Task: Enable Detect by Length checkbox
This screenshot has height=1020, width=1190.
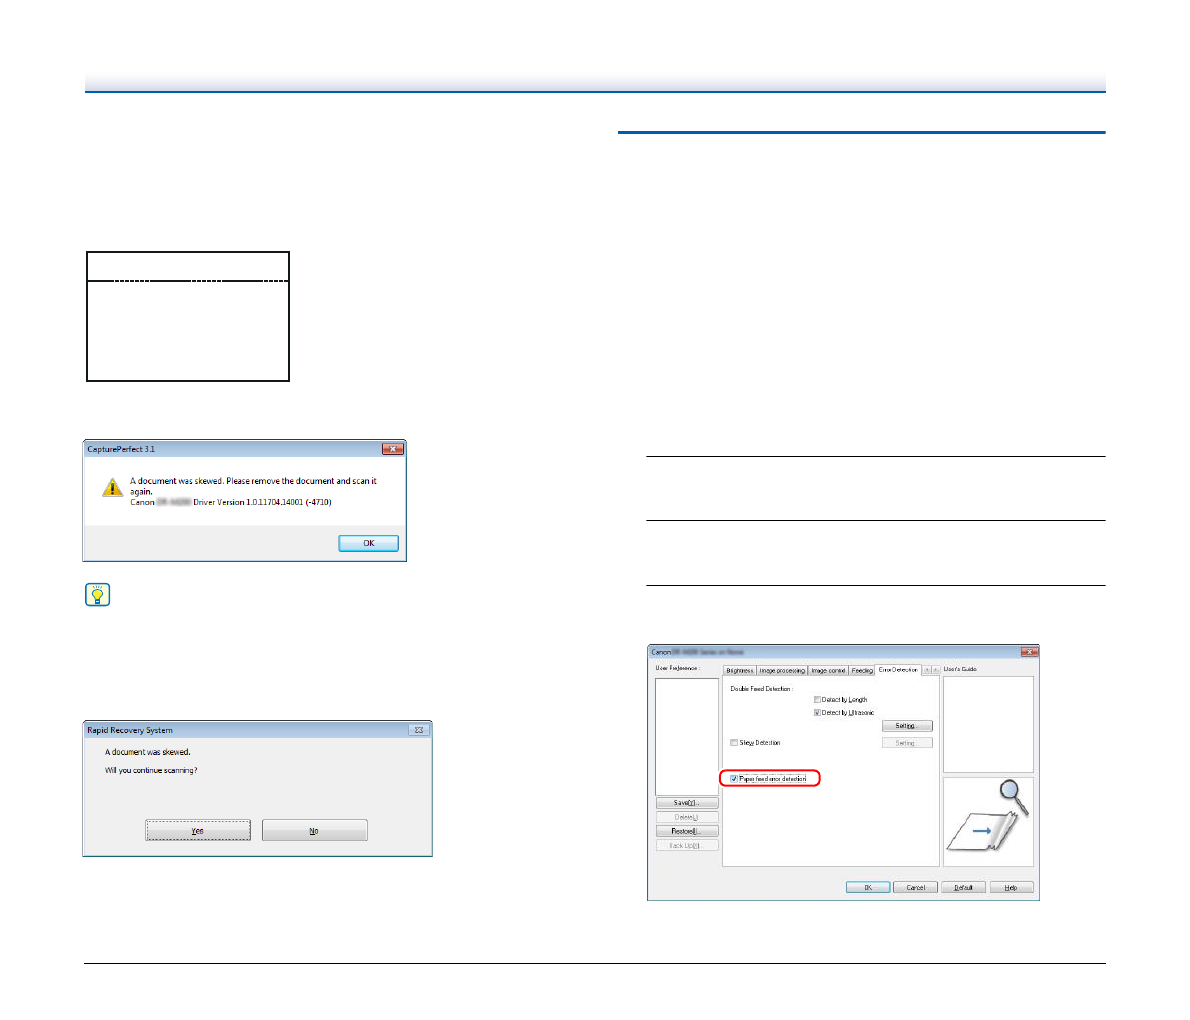Action: pyautogui.click(x=817, y=700)
